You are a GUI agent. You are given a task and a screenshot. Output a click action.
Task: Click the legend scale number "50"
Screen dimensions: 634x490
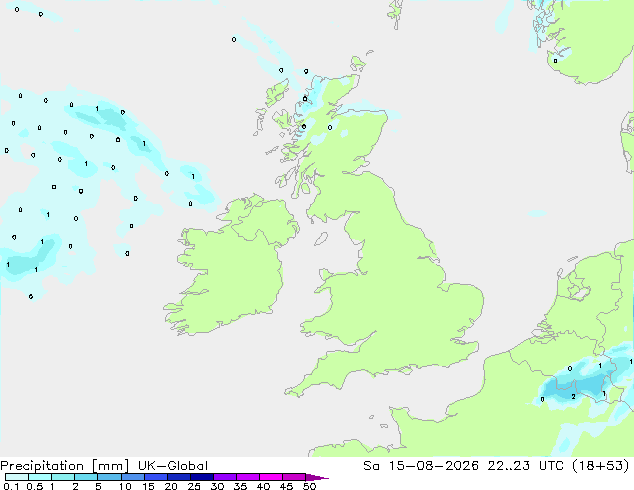point(309,486)
